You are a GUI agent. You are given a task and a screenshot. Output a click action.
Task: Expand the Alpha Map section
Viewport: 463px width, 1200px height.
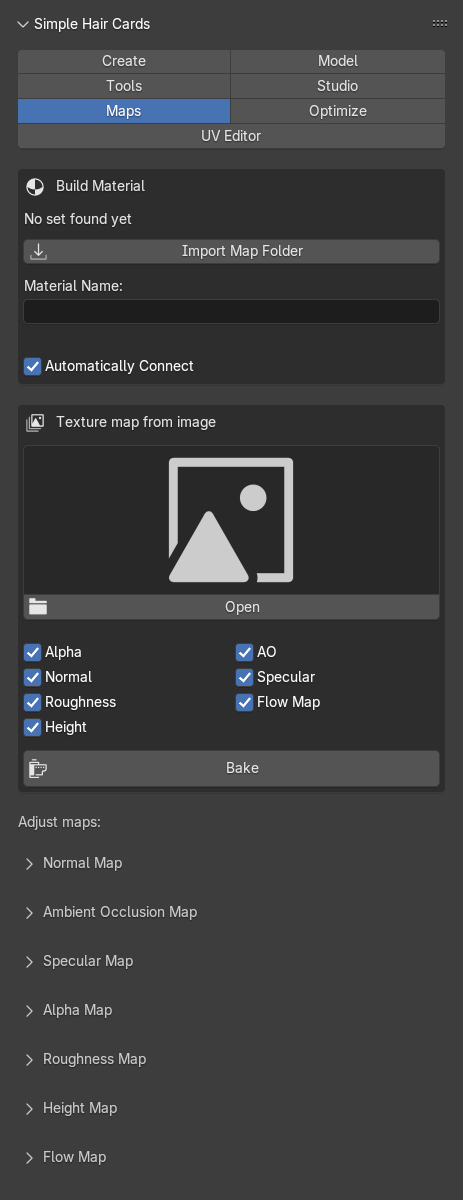[x=30, y=1010]
